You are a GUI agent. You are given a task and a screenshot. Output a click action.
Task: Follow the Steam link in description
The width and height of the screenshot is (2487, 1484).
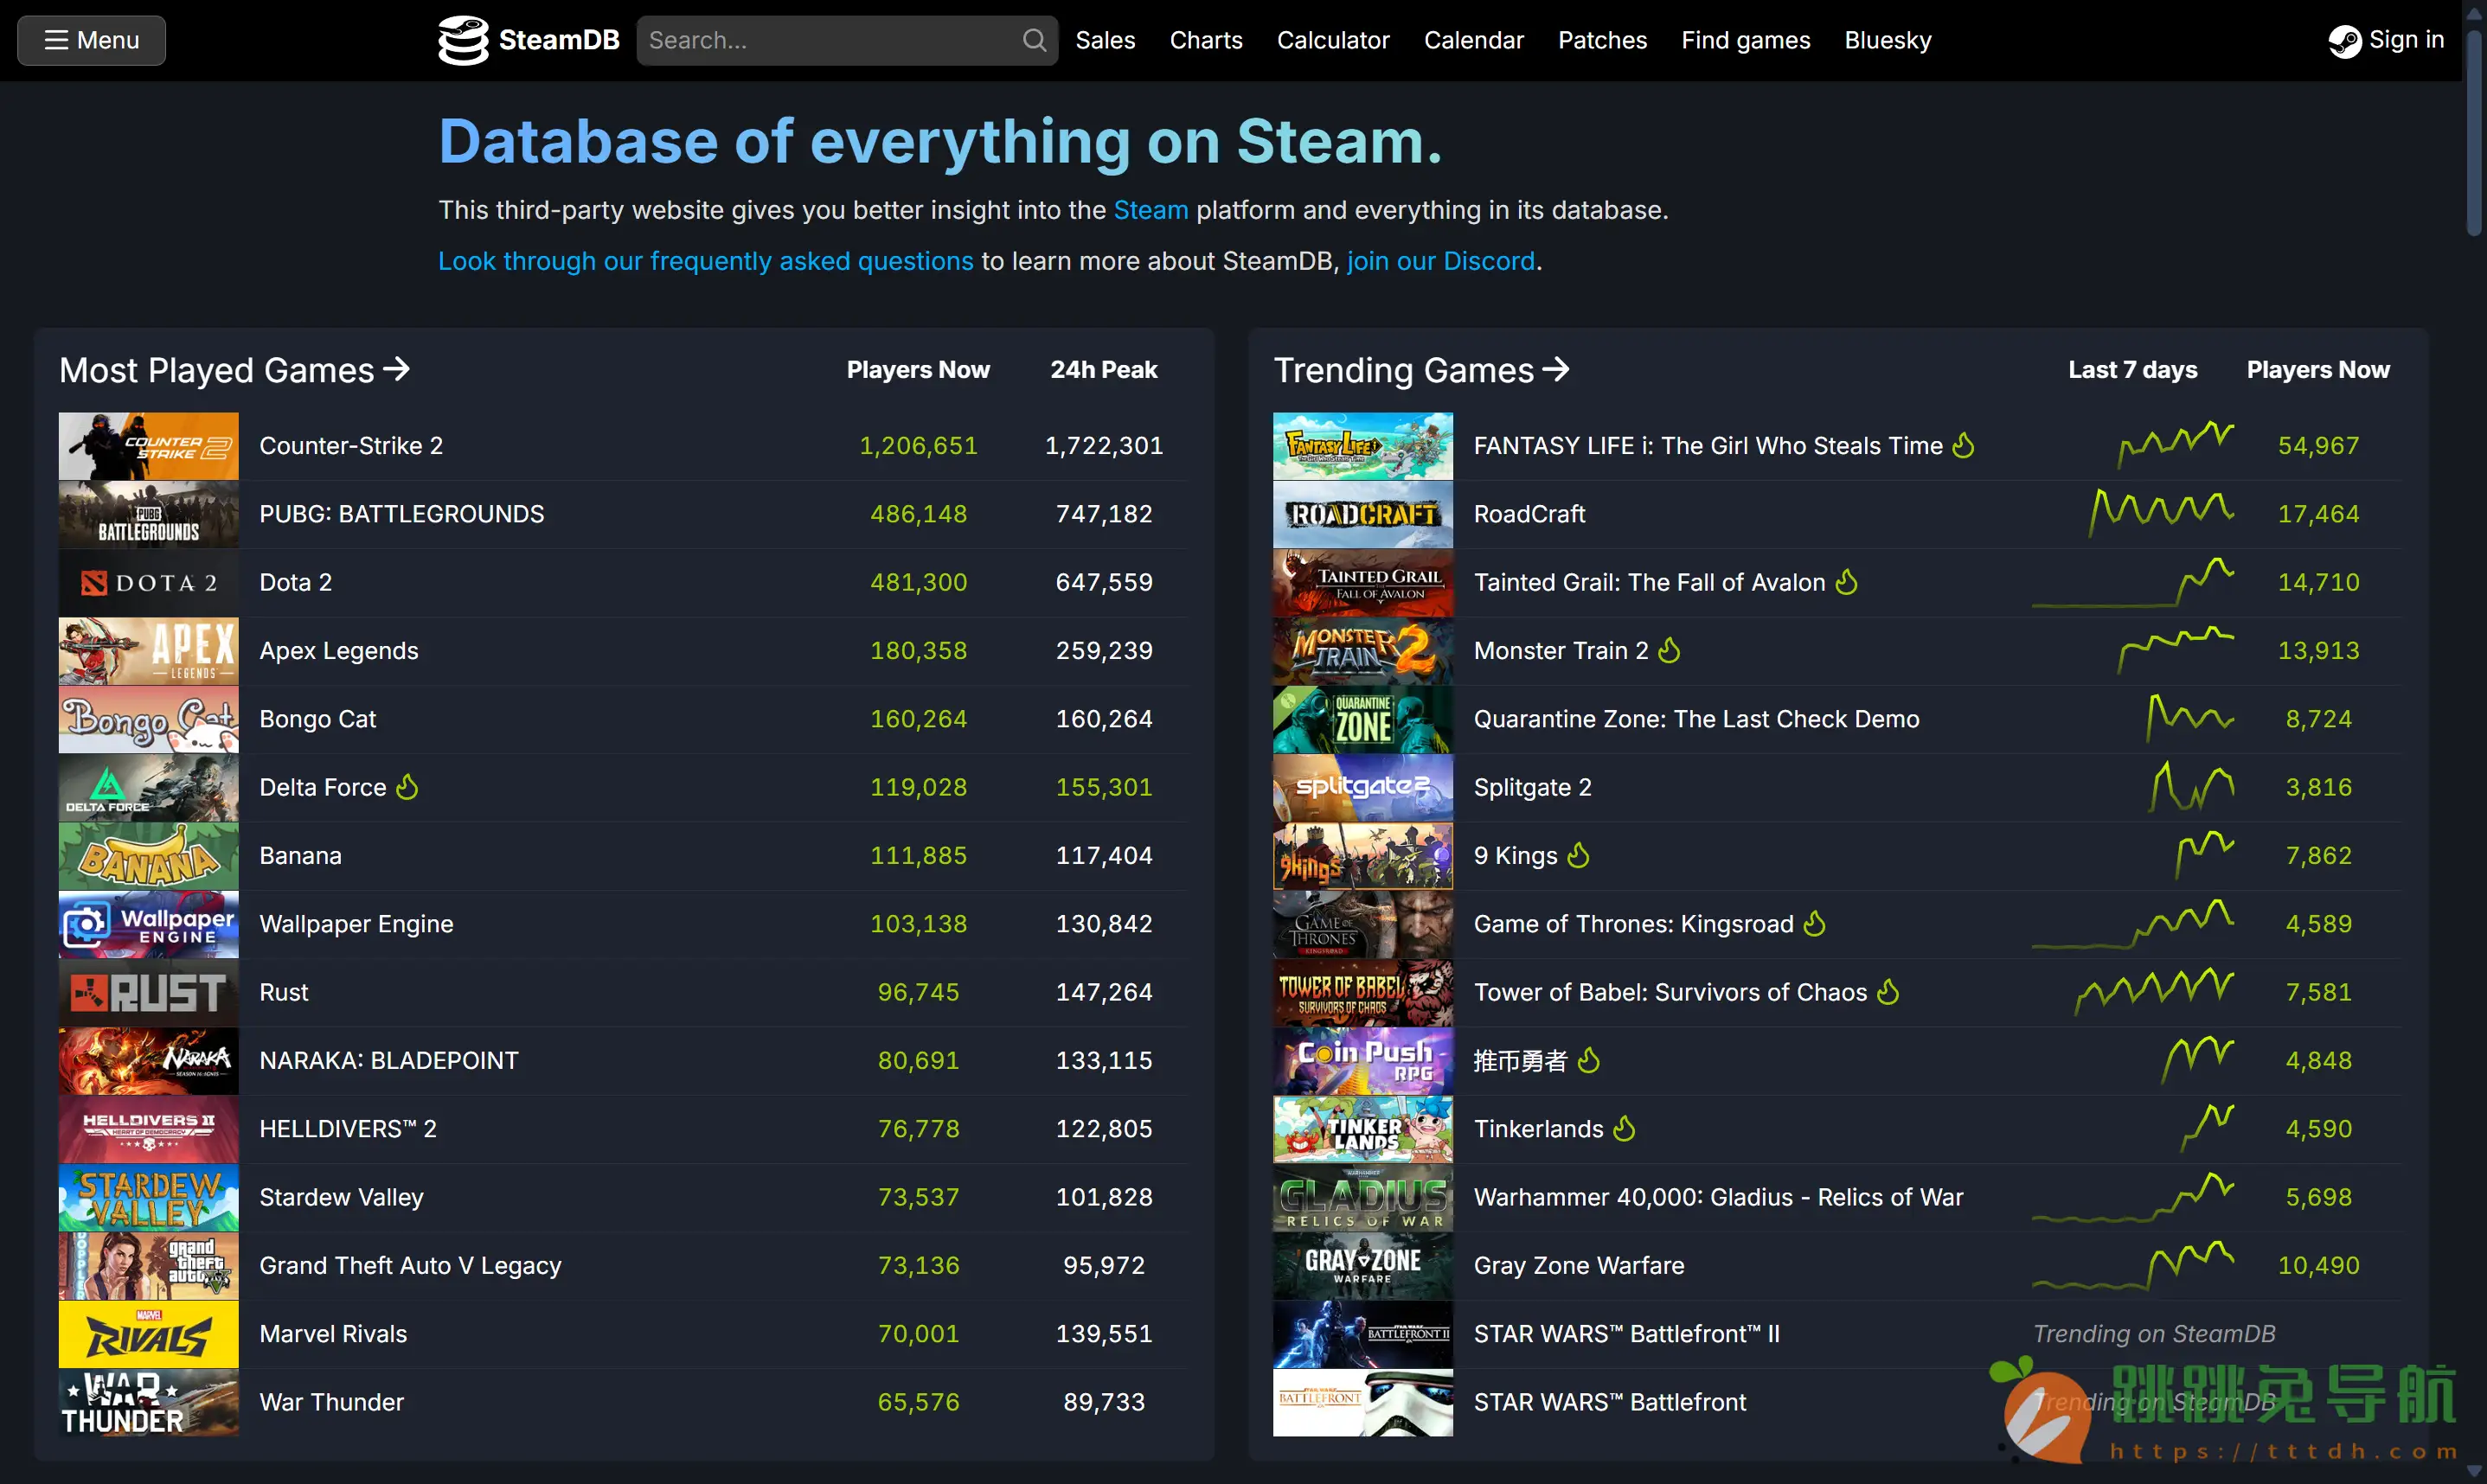point(1150,210)
